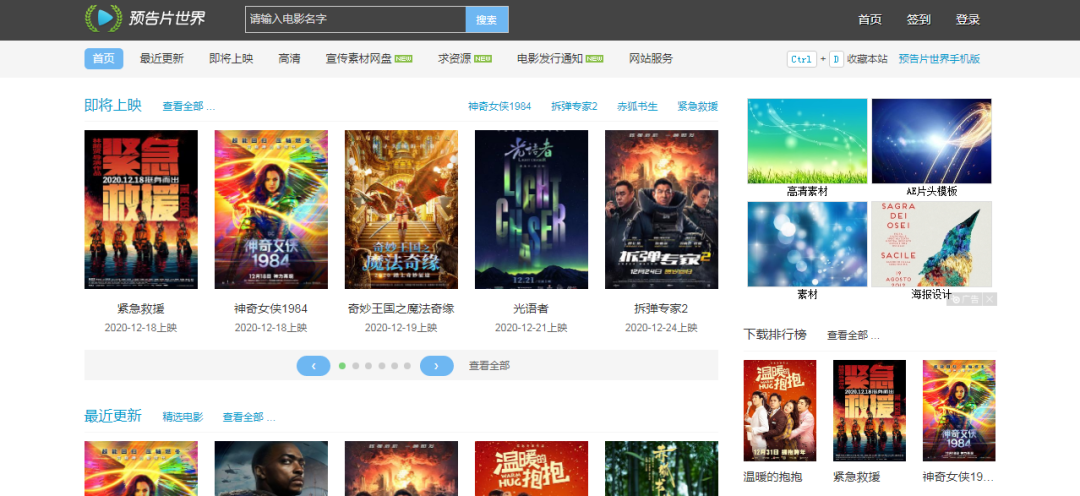Screen dimensions: 1080x496
Task: Open 首页 link in top header
Action: pos(869,20)
